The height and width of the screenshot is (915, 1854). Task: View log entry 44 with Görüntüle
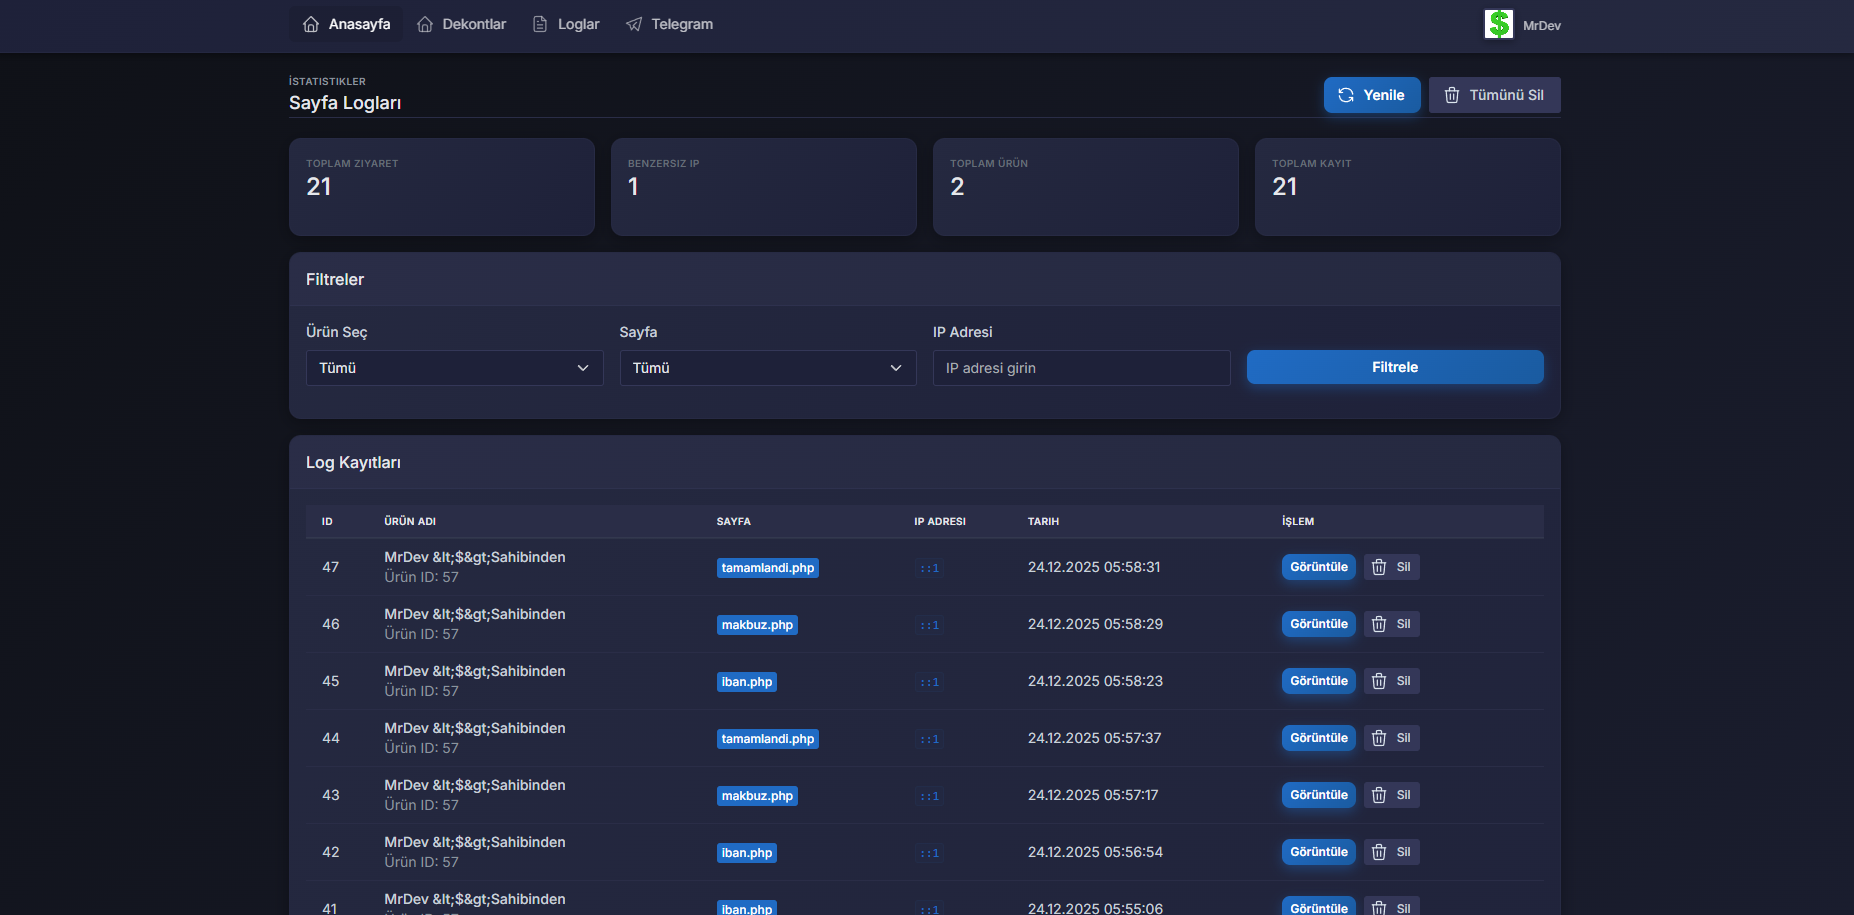(x=1319, y=738)
